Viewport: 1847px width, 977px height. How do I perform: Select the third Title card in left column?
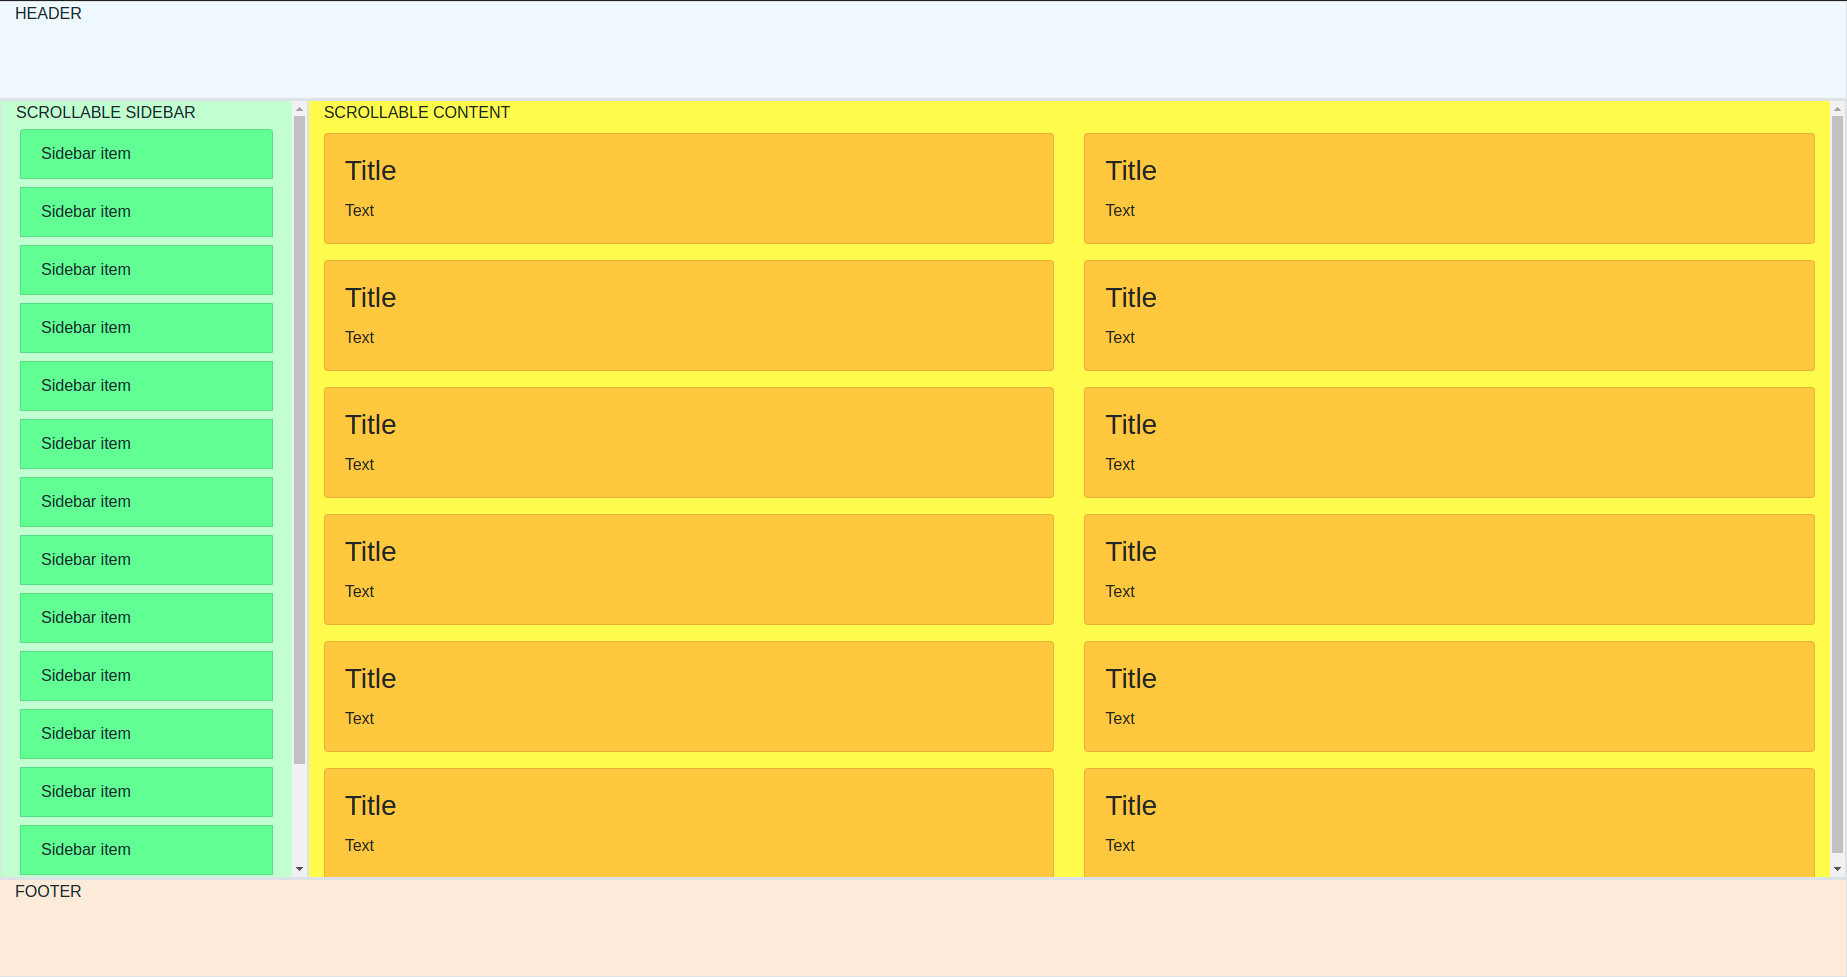pyautogui.click(x=688, y=442)
